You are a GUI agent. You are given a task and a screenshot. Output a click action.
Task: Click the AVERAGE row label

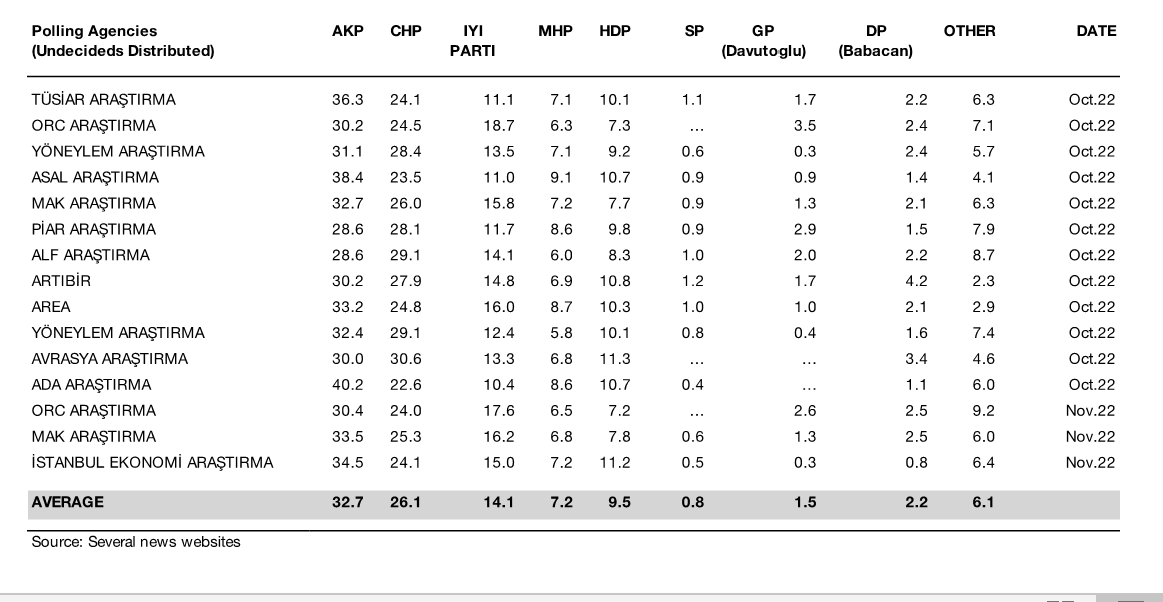[67, 502]
